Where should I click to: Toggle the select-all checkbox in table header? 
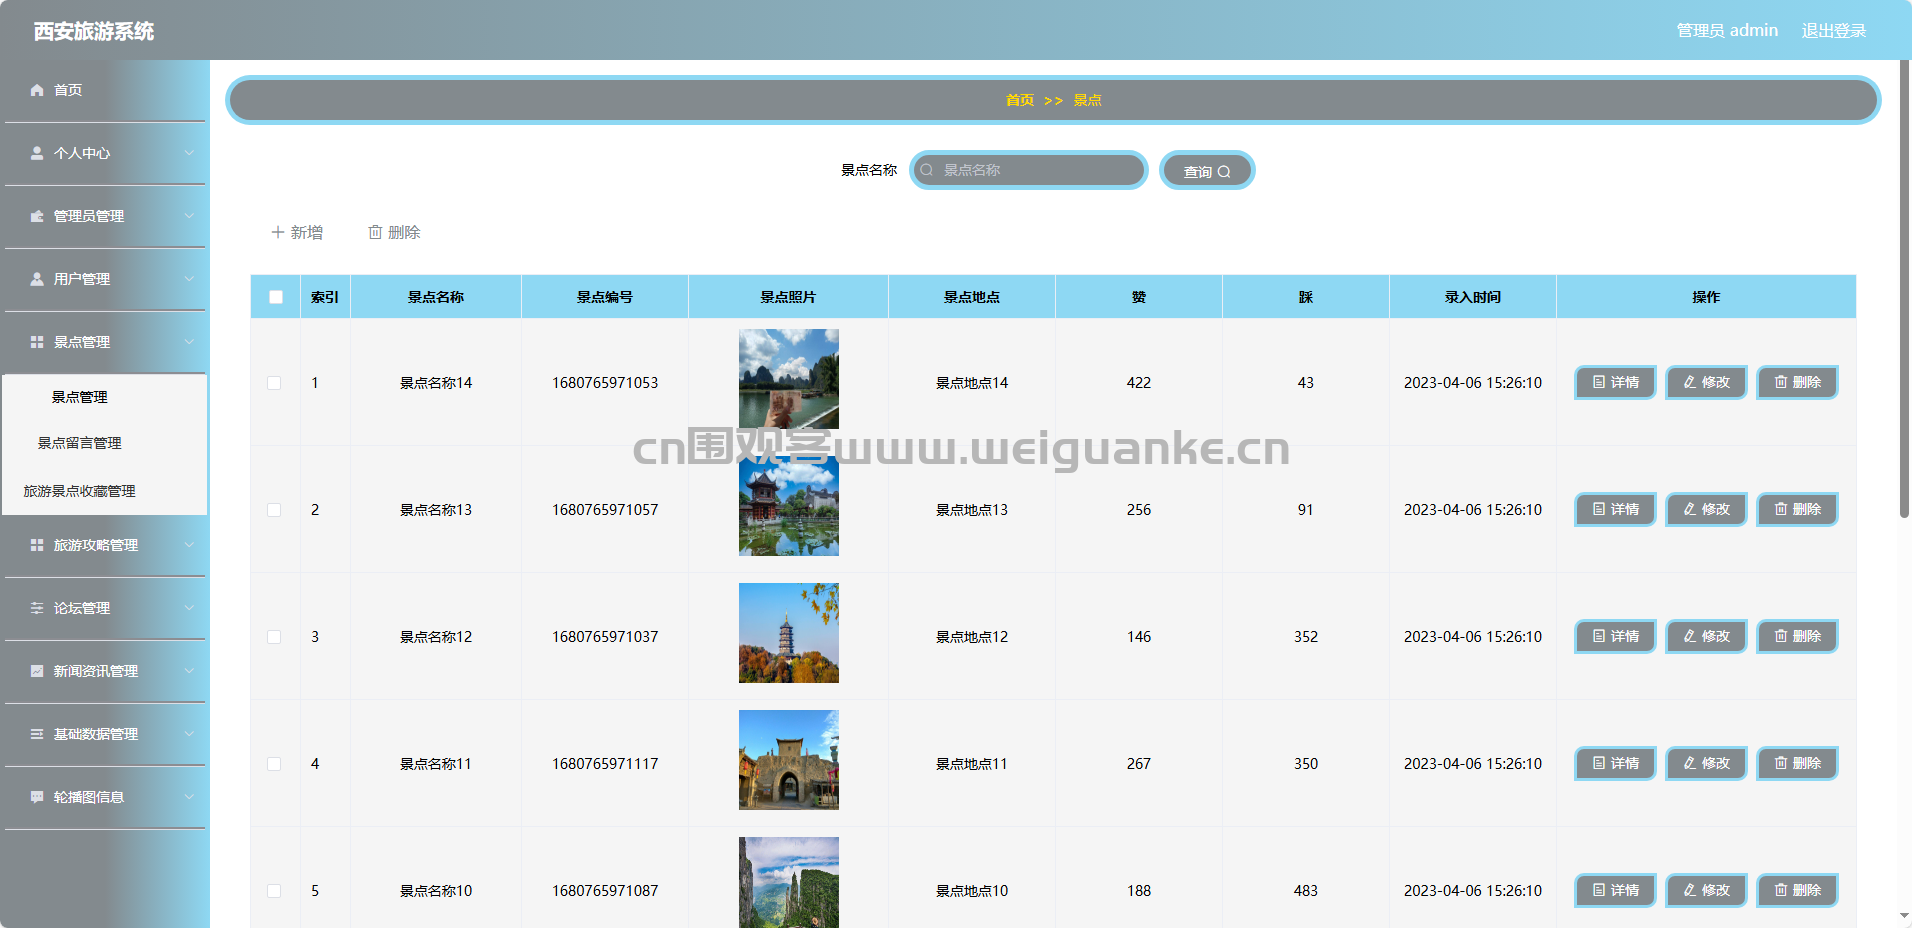(x=276, y=297)
